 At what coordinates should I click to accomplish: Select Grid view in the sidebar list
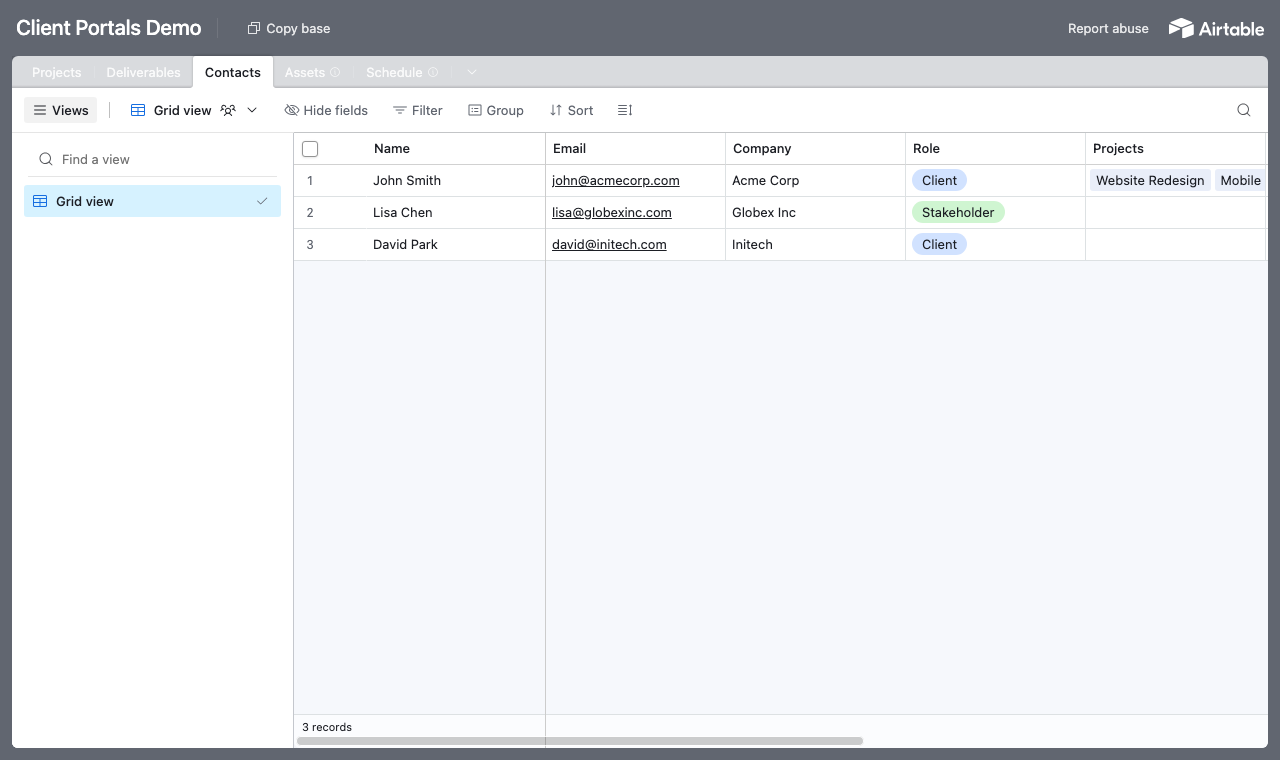tap(152, 201)
